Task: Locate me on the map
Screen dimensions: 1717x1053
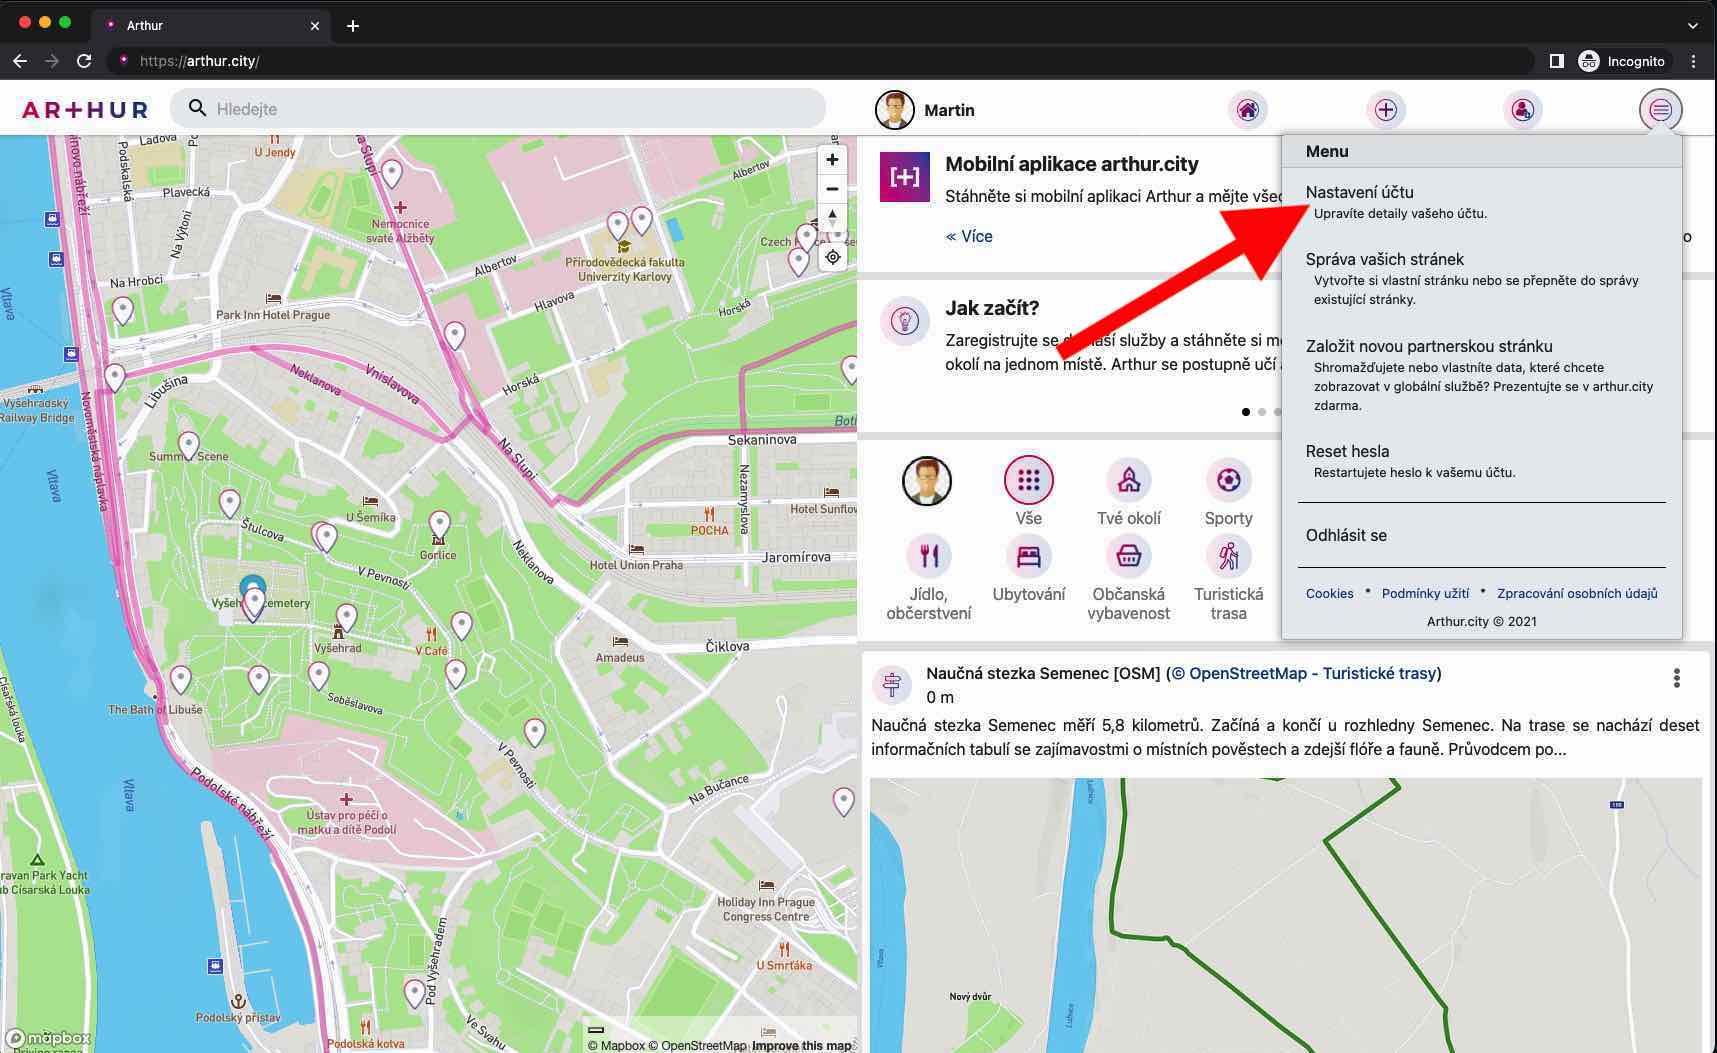Action: (832, 257)
